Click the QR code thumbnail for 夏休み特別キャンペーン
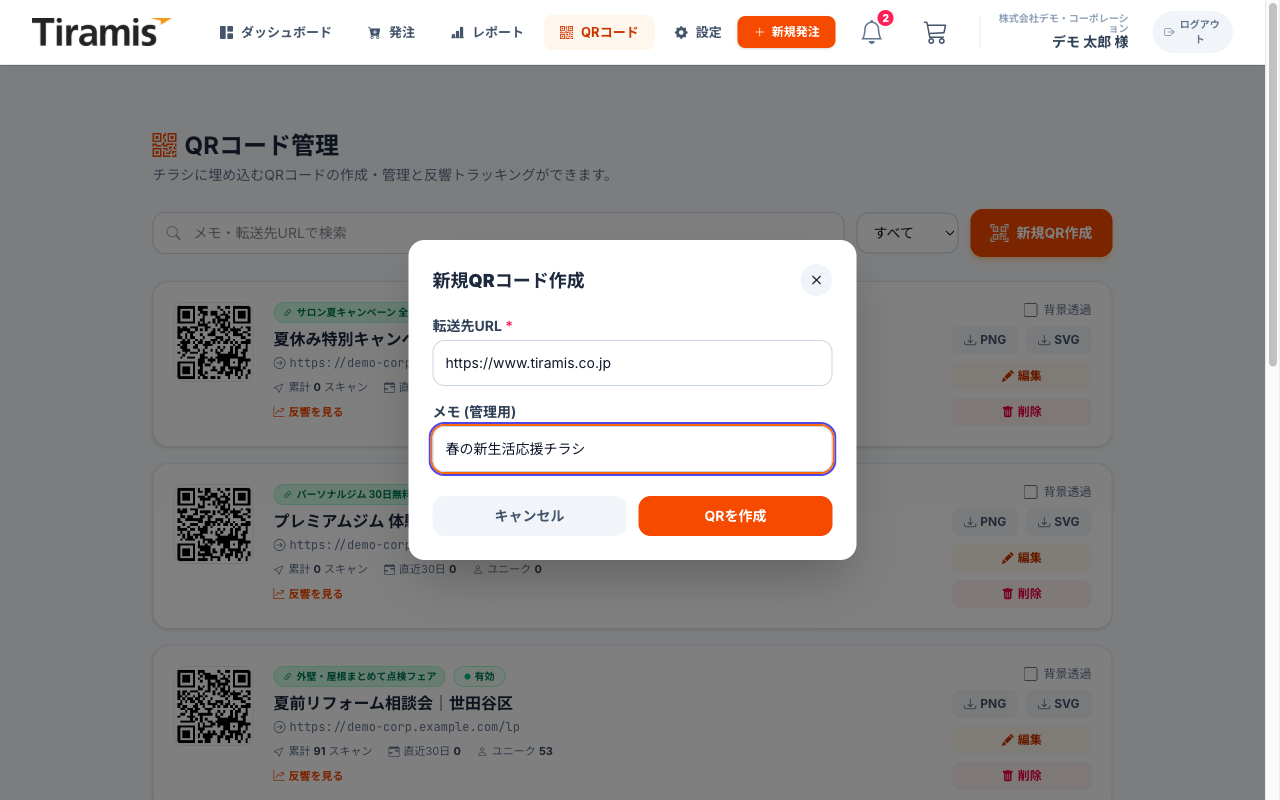The width and height of the screenshot is (1280, 800). pyautogui.click(x=214, y=342)
